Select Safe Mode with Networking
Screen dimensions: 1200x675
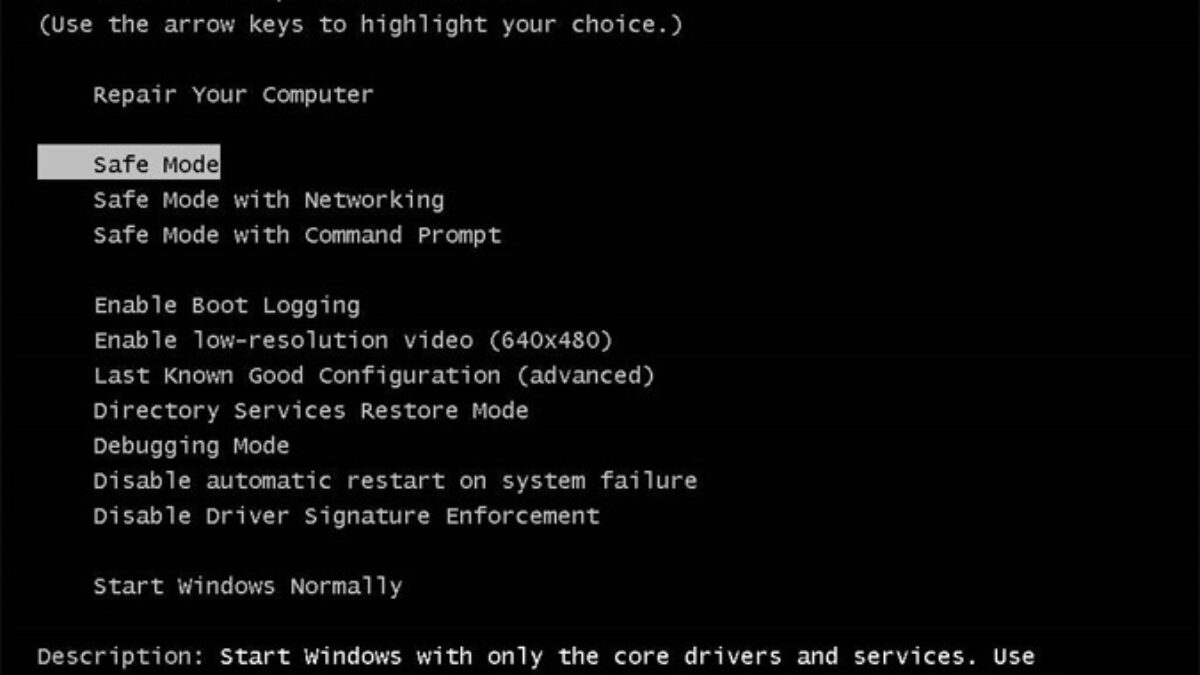tap(268, 200)
